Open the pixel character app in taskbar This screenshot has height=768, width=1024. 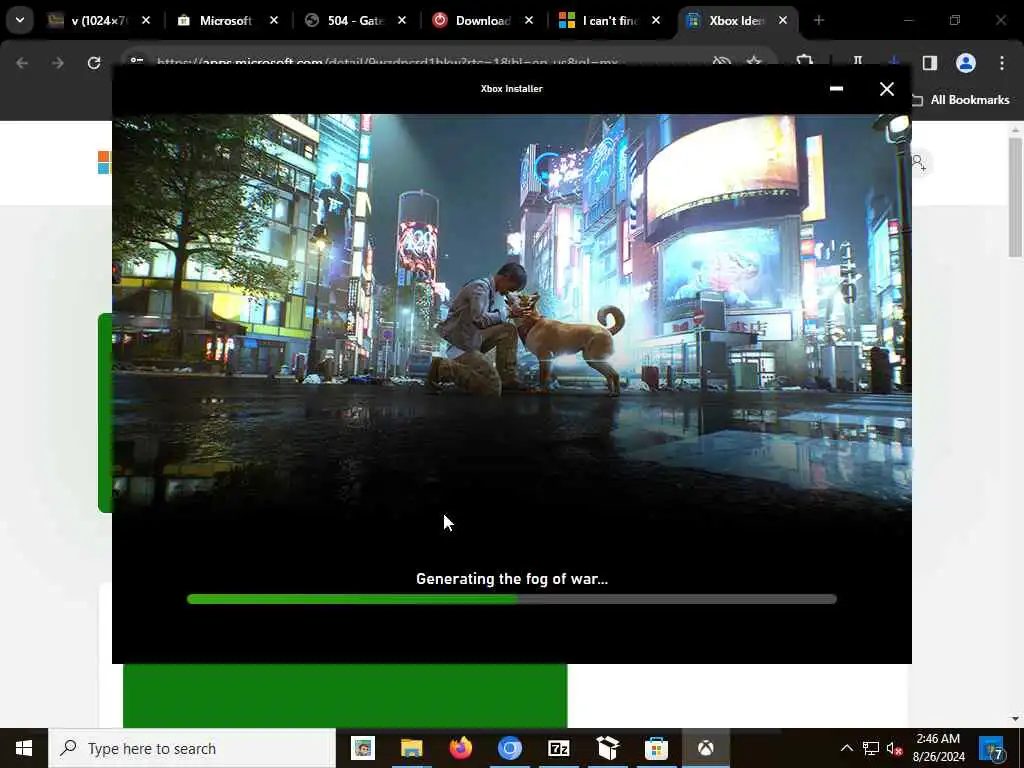point(362,748)
